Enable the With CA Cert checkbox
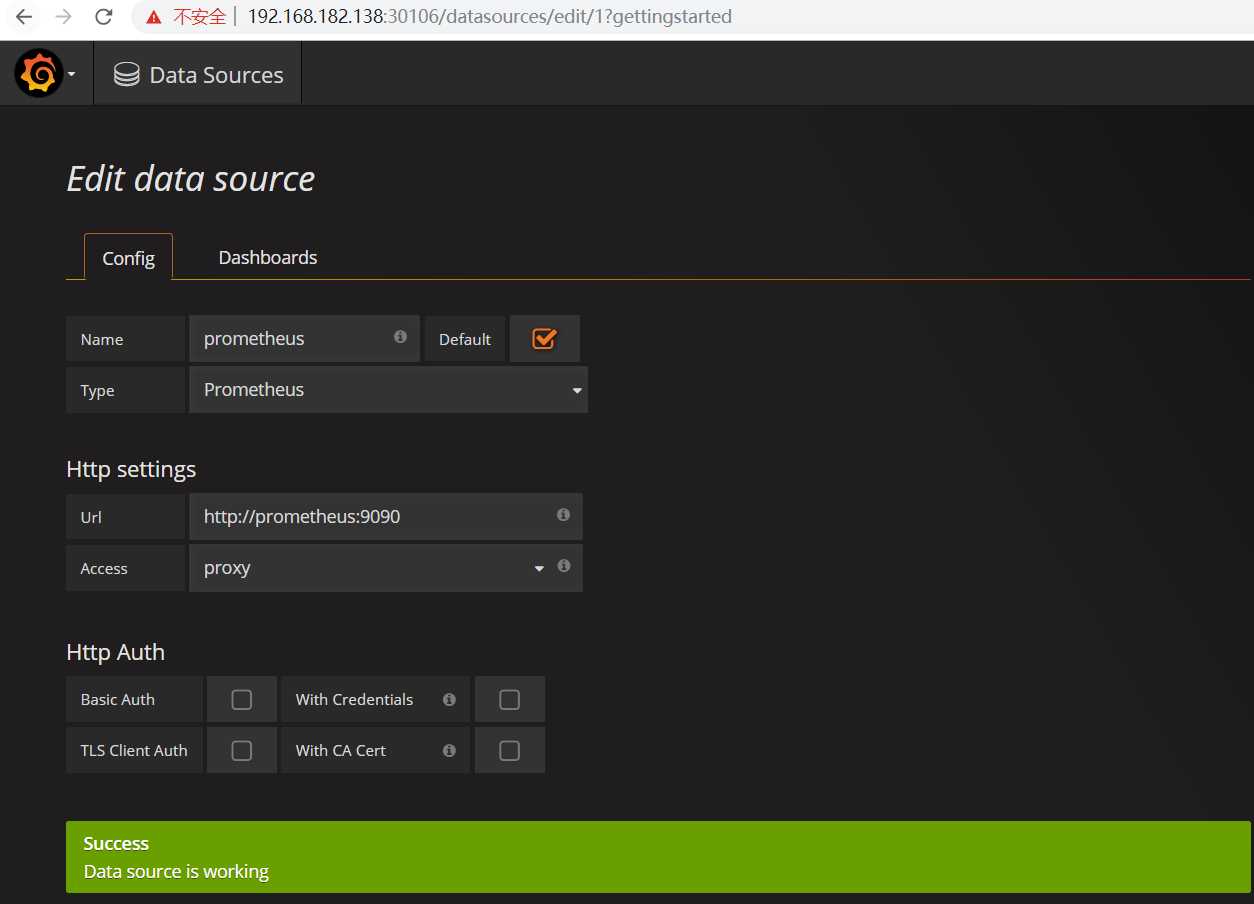The width and height of the screenshot is (1254, 904). click(509, 750)
